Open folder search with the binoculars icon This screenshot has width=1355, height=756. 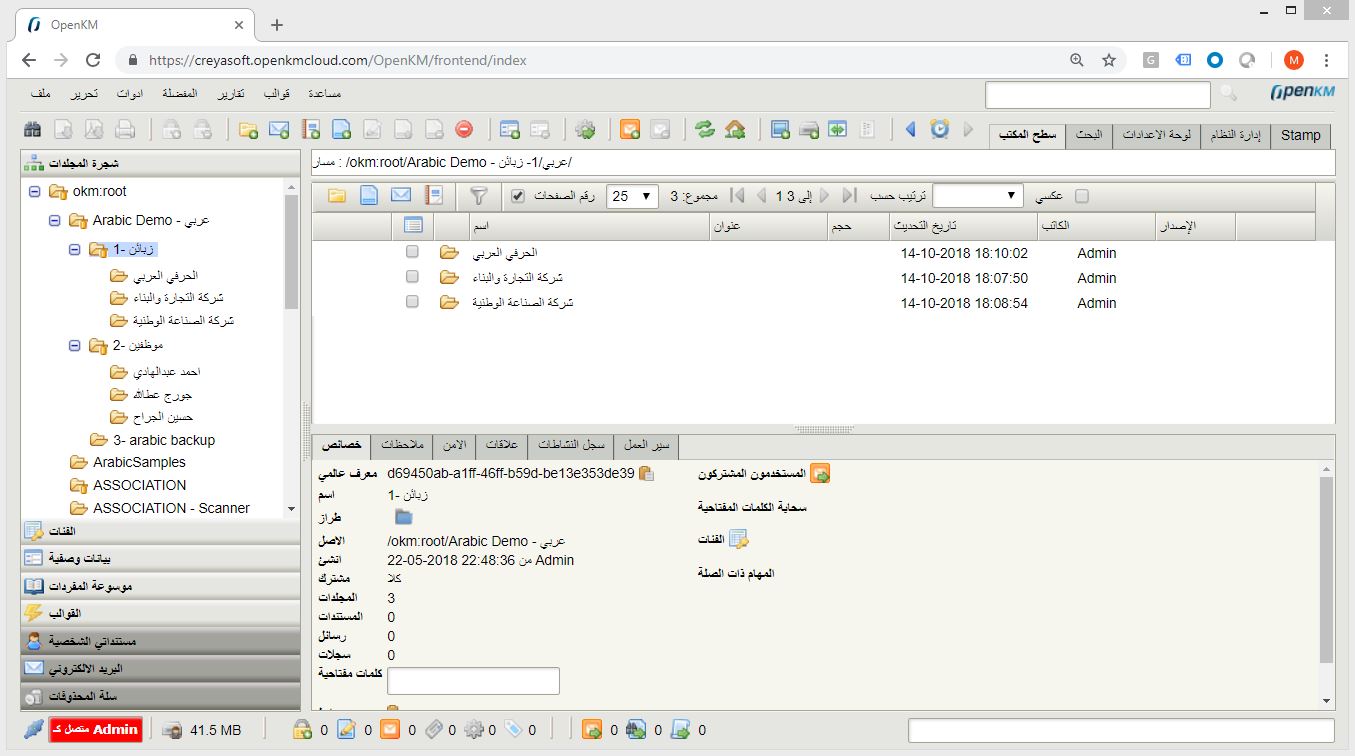[34, 130]
